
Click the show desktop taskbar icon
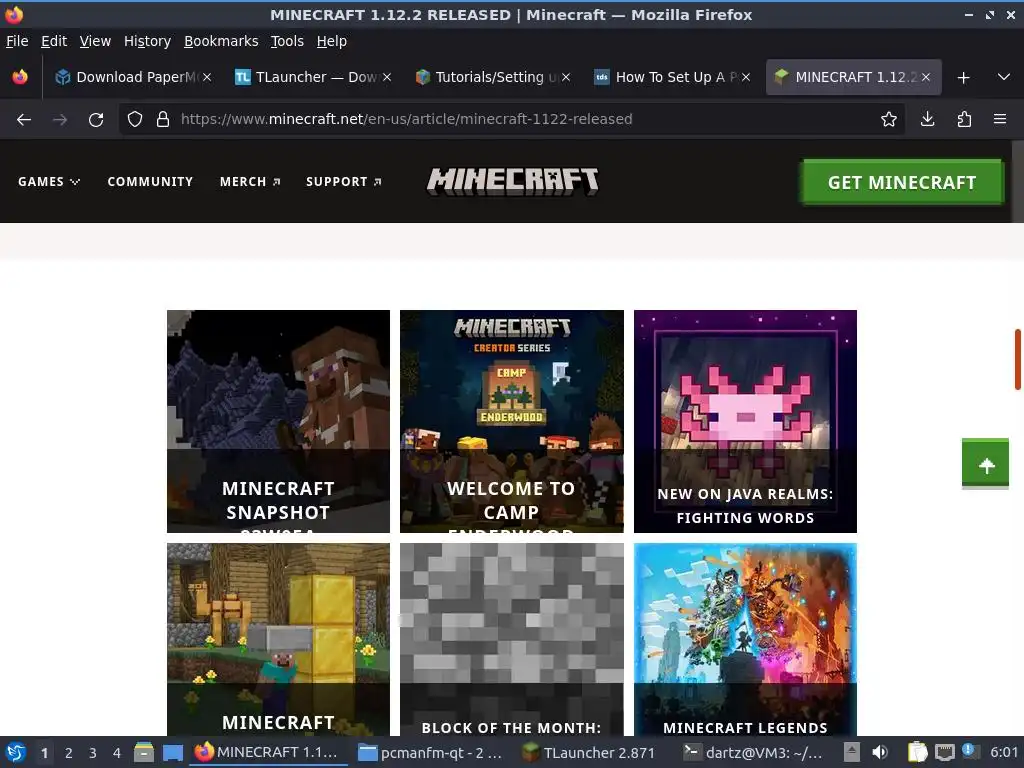pyautogui.click(x=172, y=752)
